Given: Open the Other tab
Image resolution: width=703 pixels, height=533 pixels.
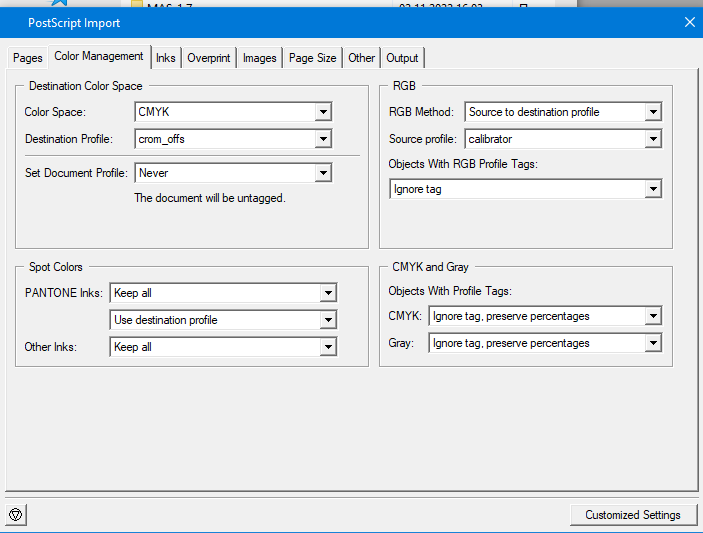Looking at the screenshot, I should pyautogui.click(x=362, y=58).
